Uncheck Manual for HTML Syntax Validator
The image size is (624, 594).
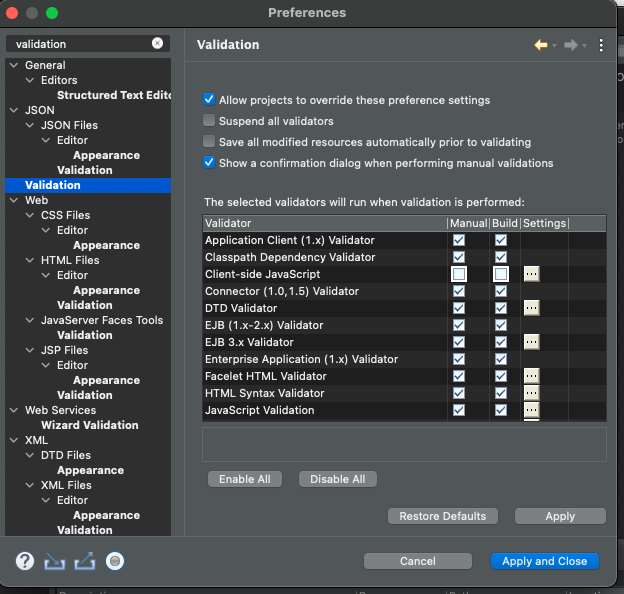click(459, 393)
